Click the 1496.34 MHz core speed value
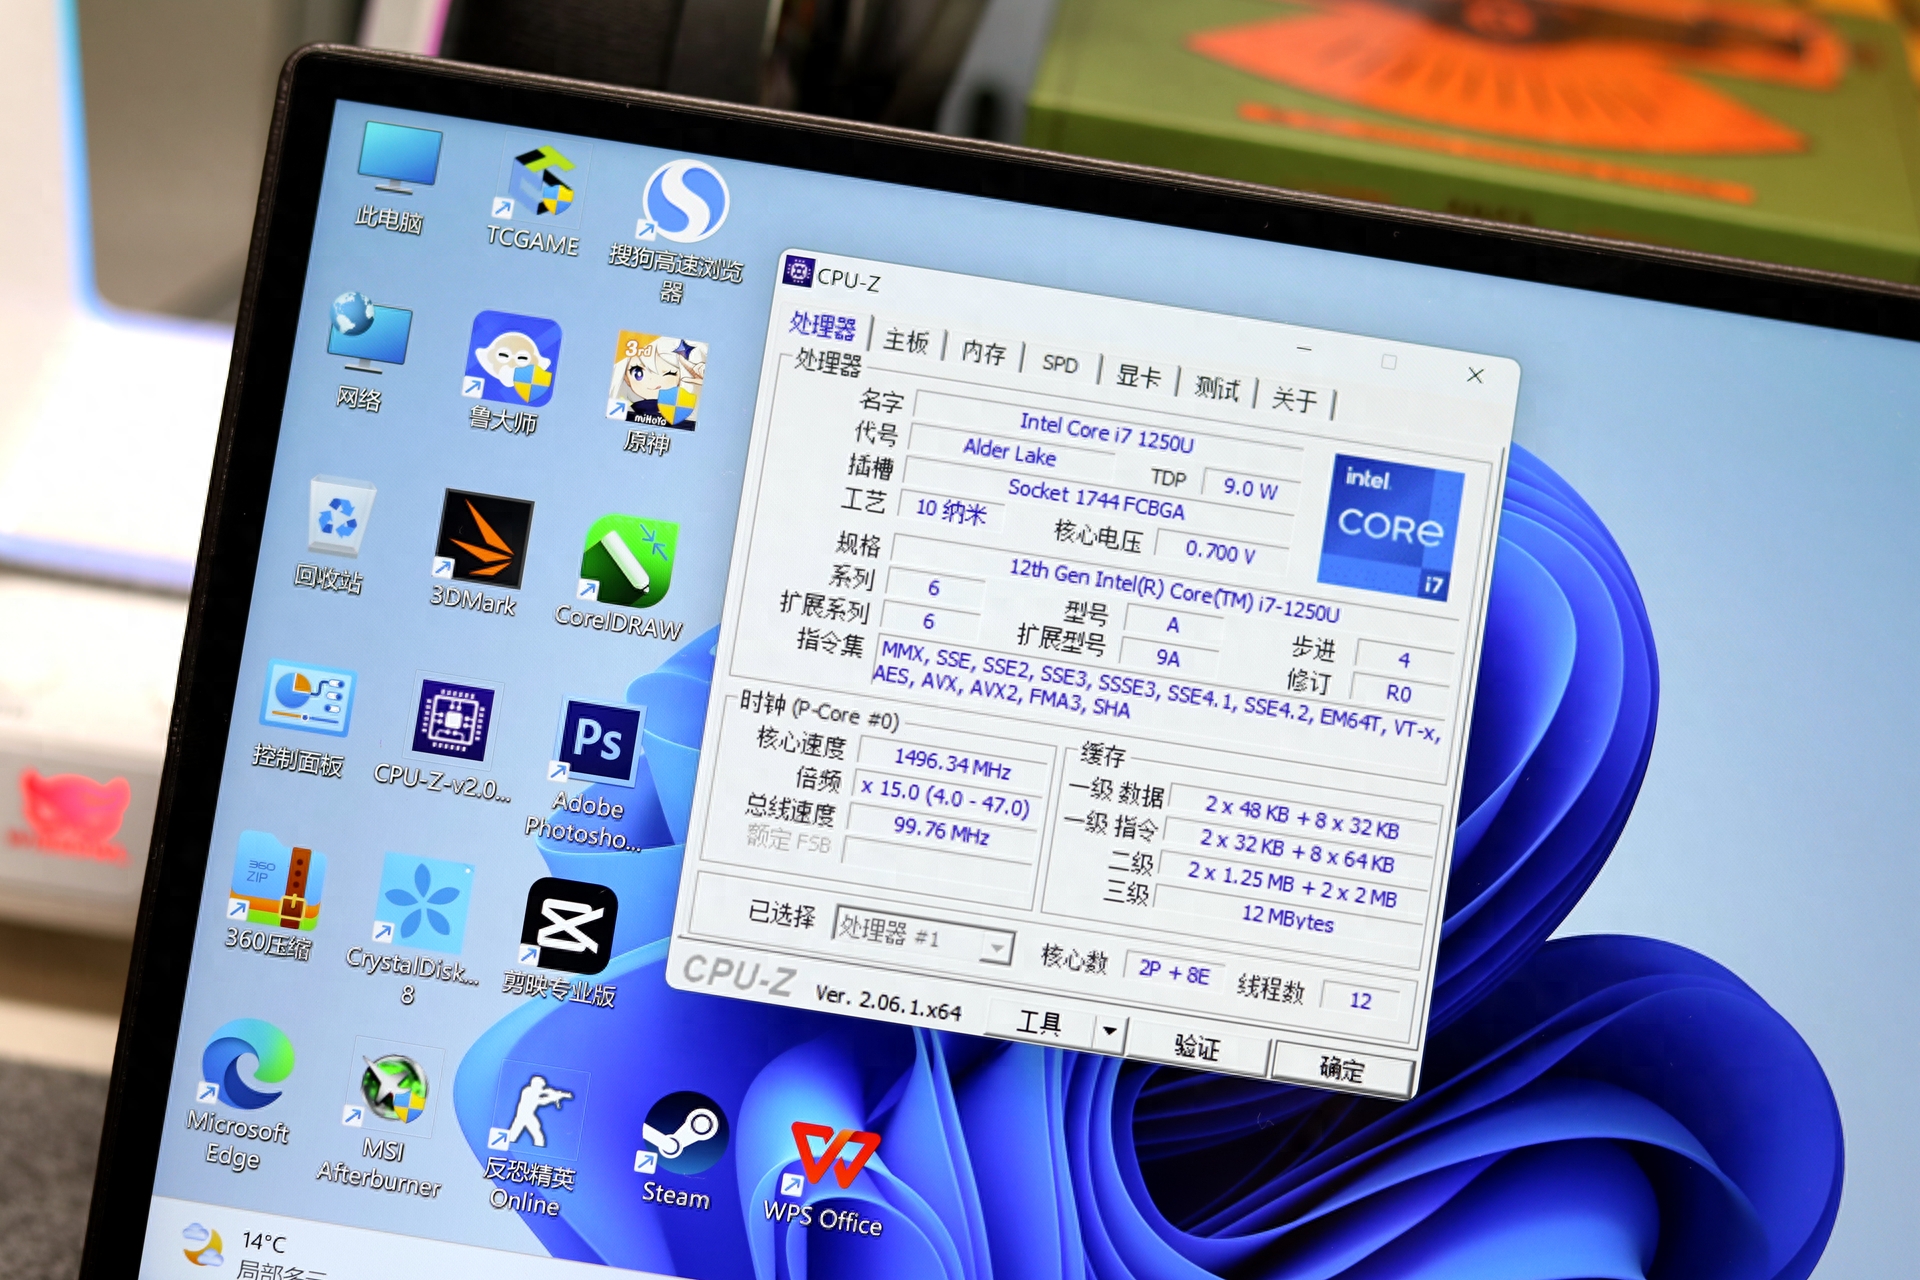The height and width of the screenshot is (1280, 1920). pyautogui.click(x=952, y=765)
